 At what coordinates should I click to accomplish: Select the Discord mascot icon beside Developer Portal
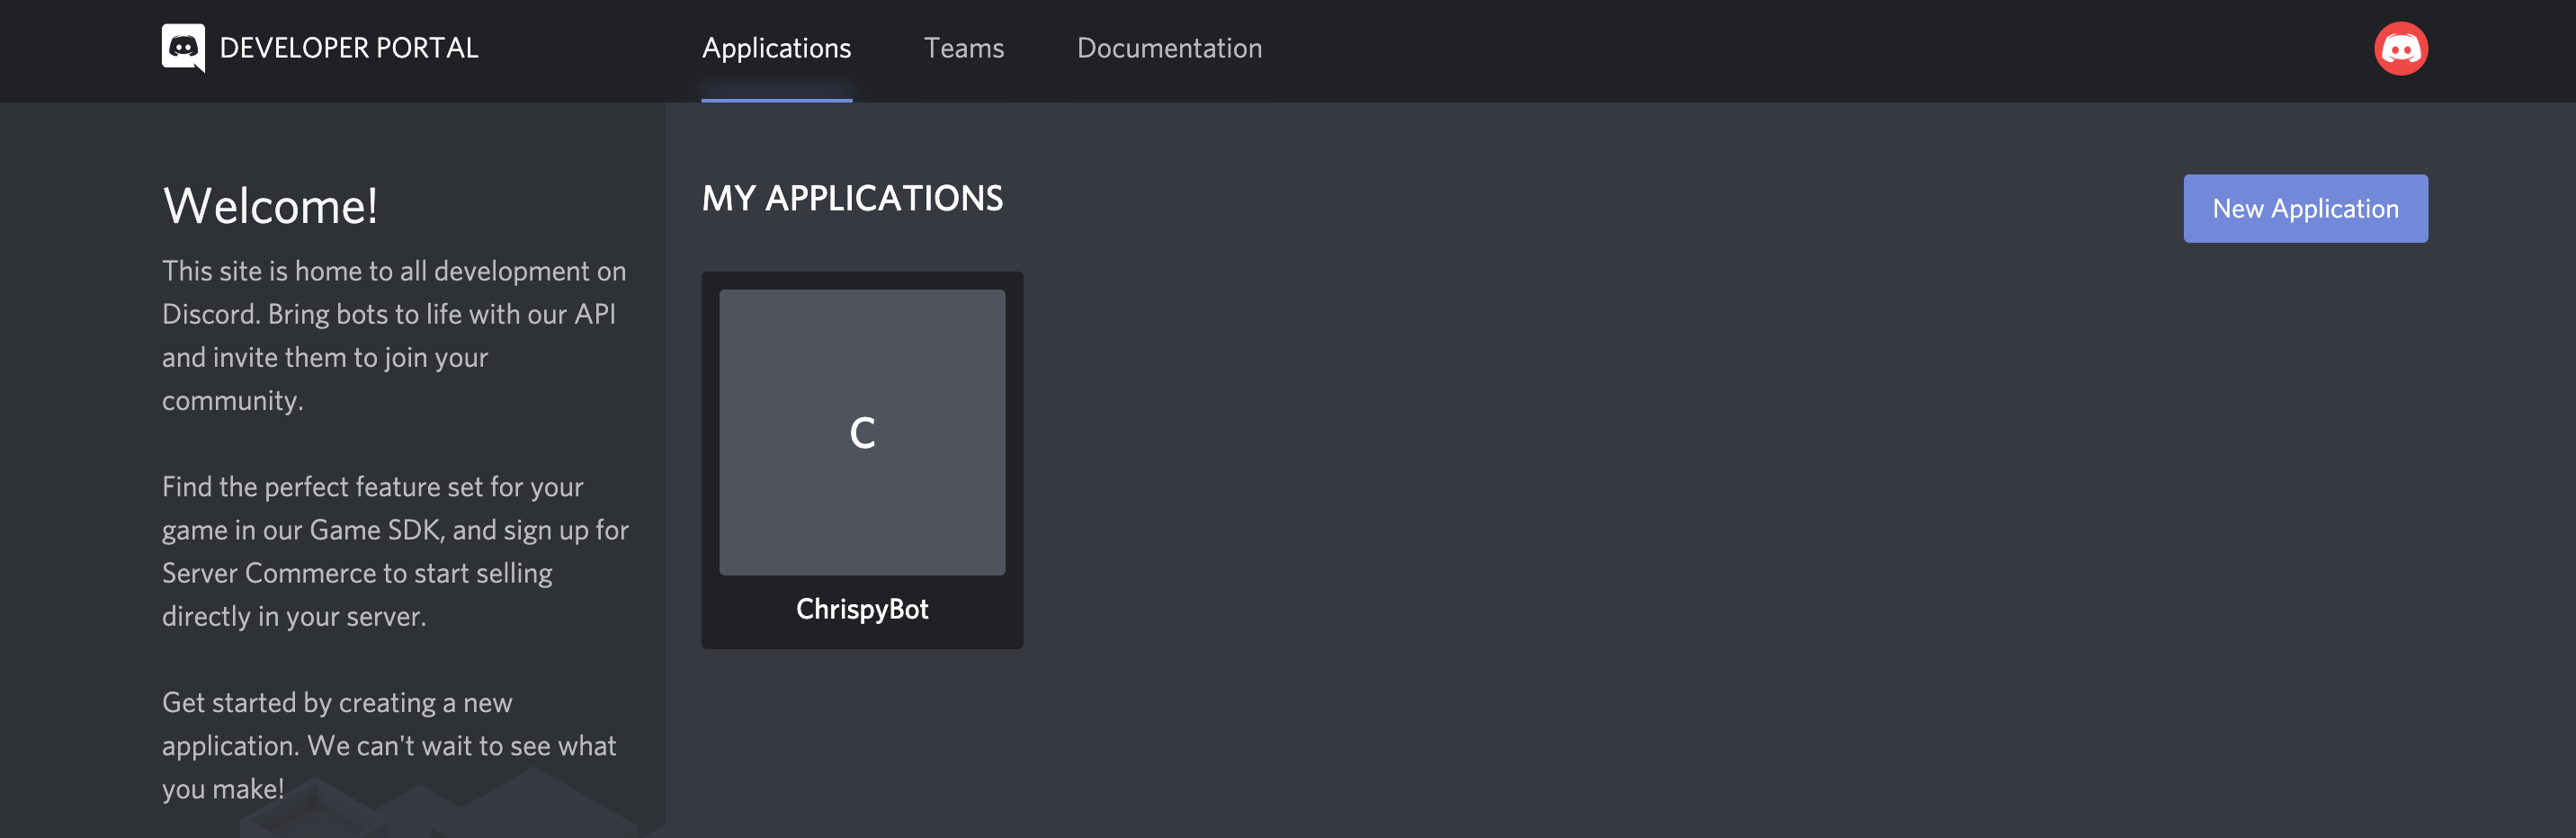point(185,47)
